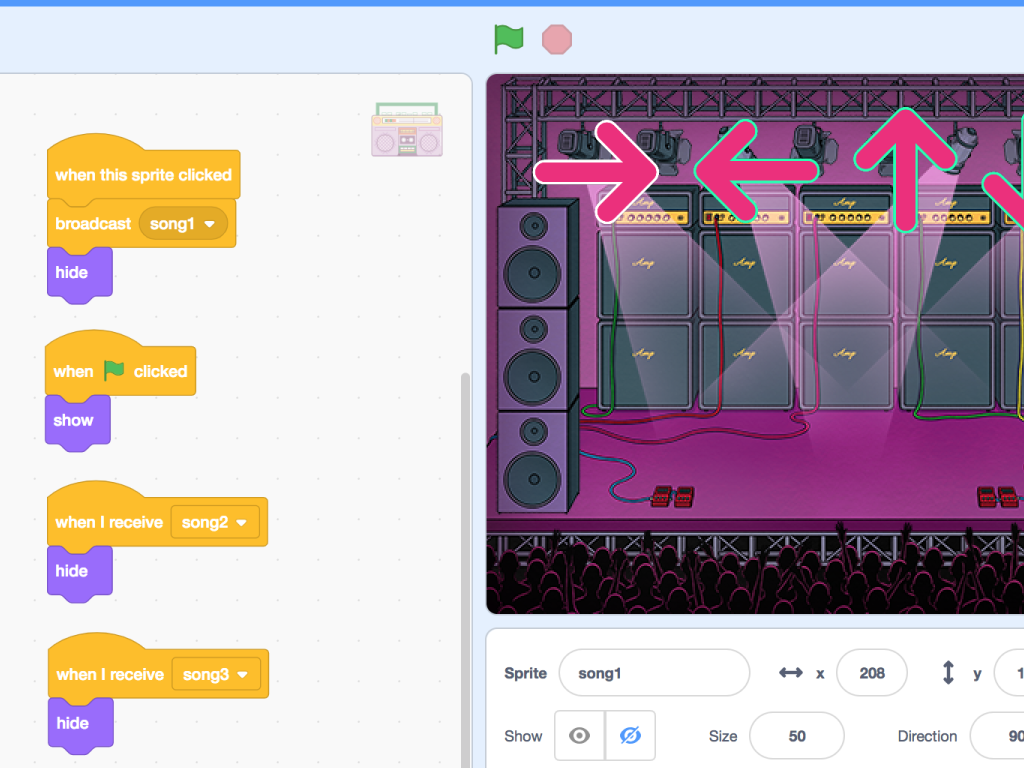Open the song1 broadcast message dropdown
The width and height of the screenshot is (1024, 768).
click(x=184, y=224)
